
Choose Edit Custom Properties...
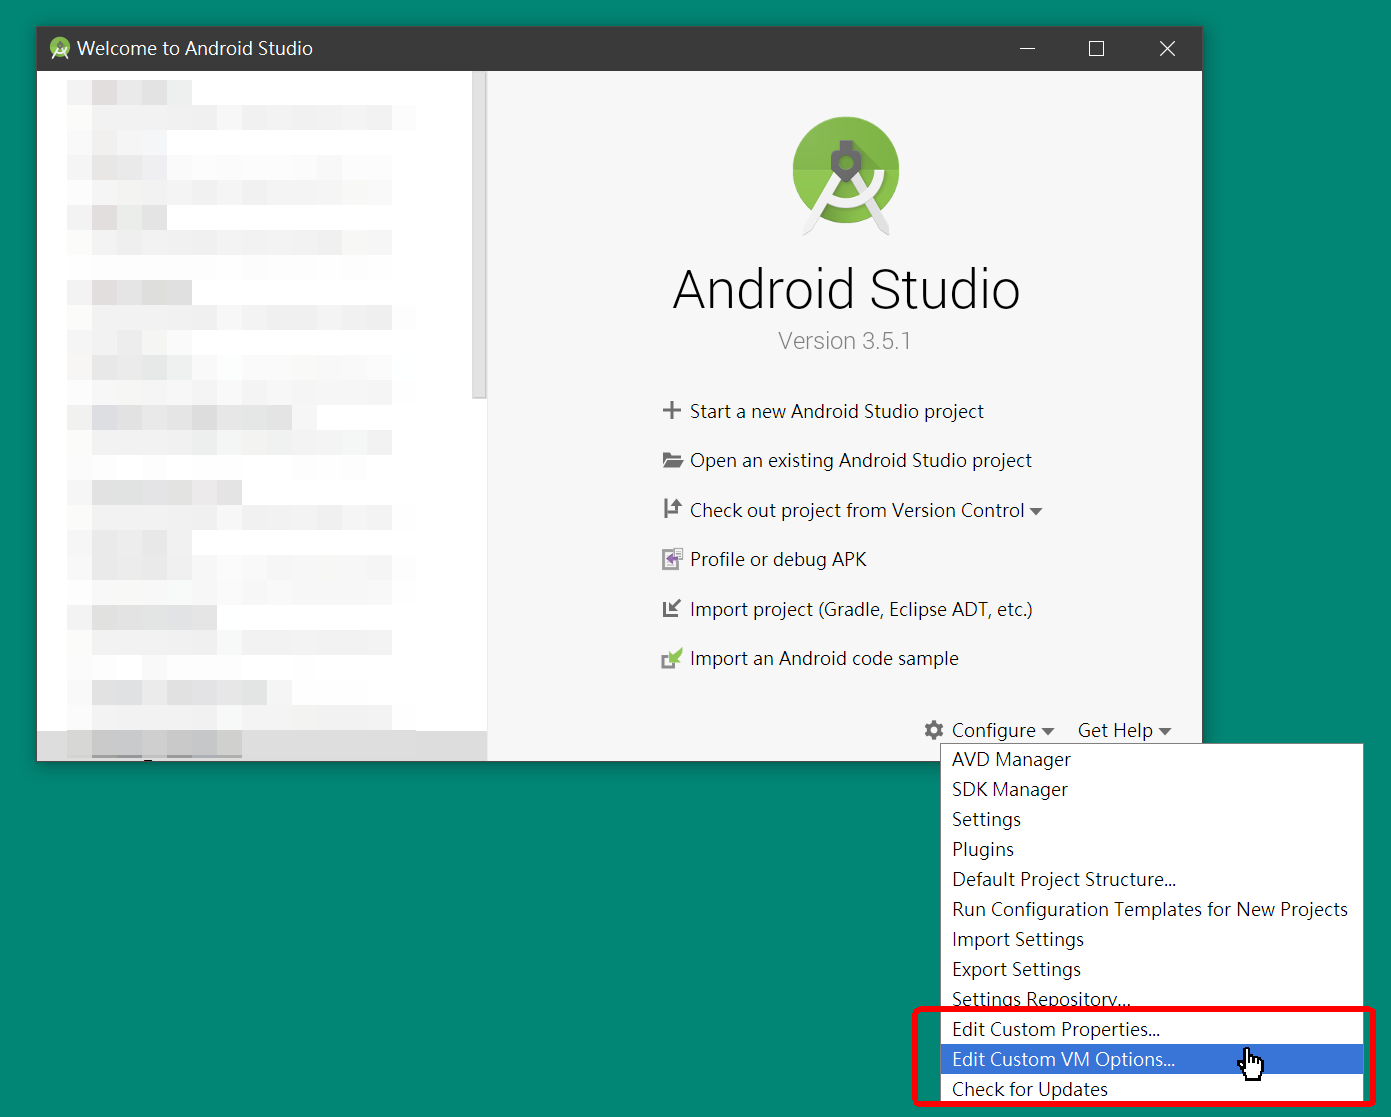coord(1152,1029)
